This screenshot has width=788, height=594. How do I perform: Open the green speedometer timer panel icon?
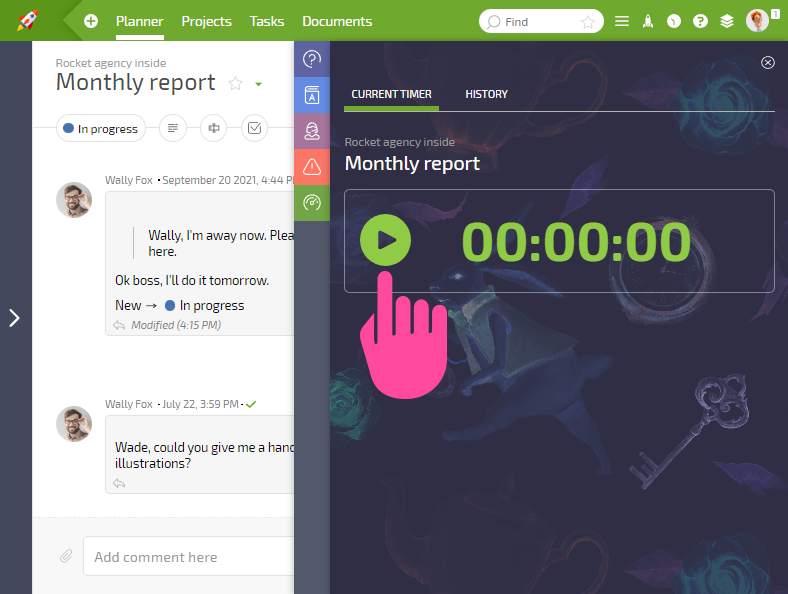312,203
